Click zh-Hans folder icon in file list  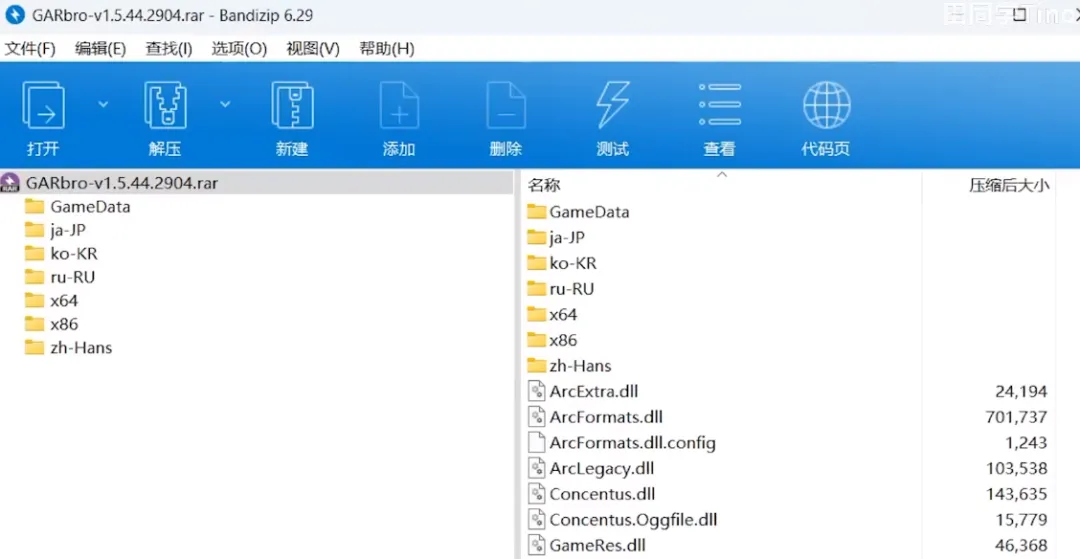coord(537,366)
